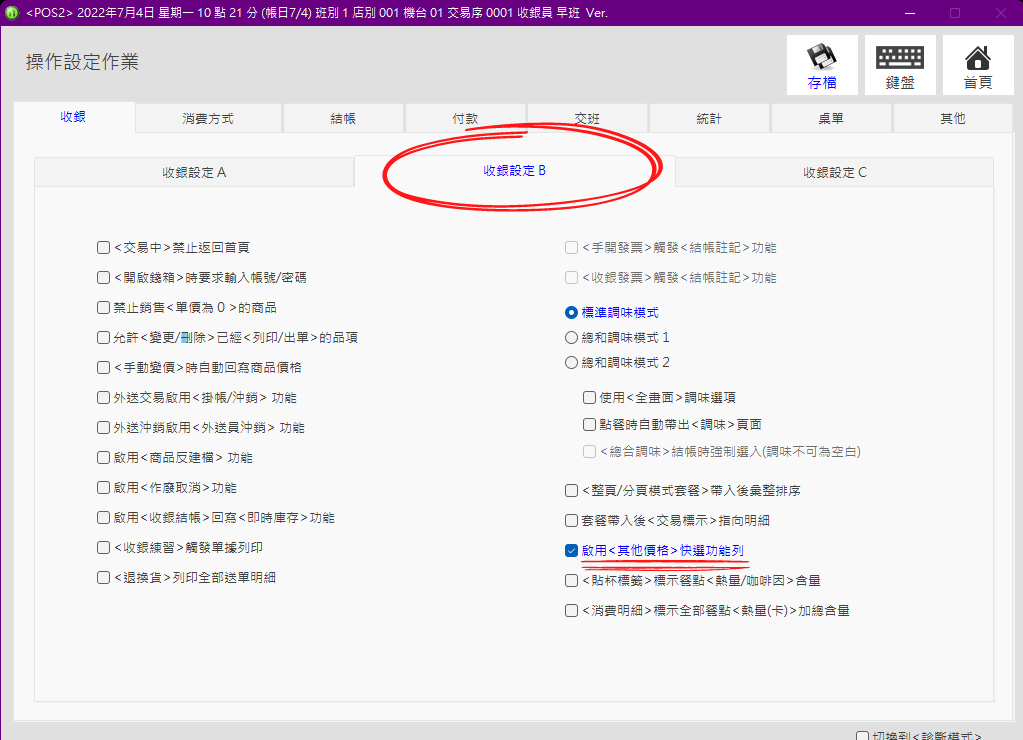Switch to the 桌單 tab

[831, 119]
